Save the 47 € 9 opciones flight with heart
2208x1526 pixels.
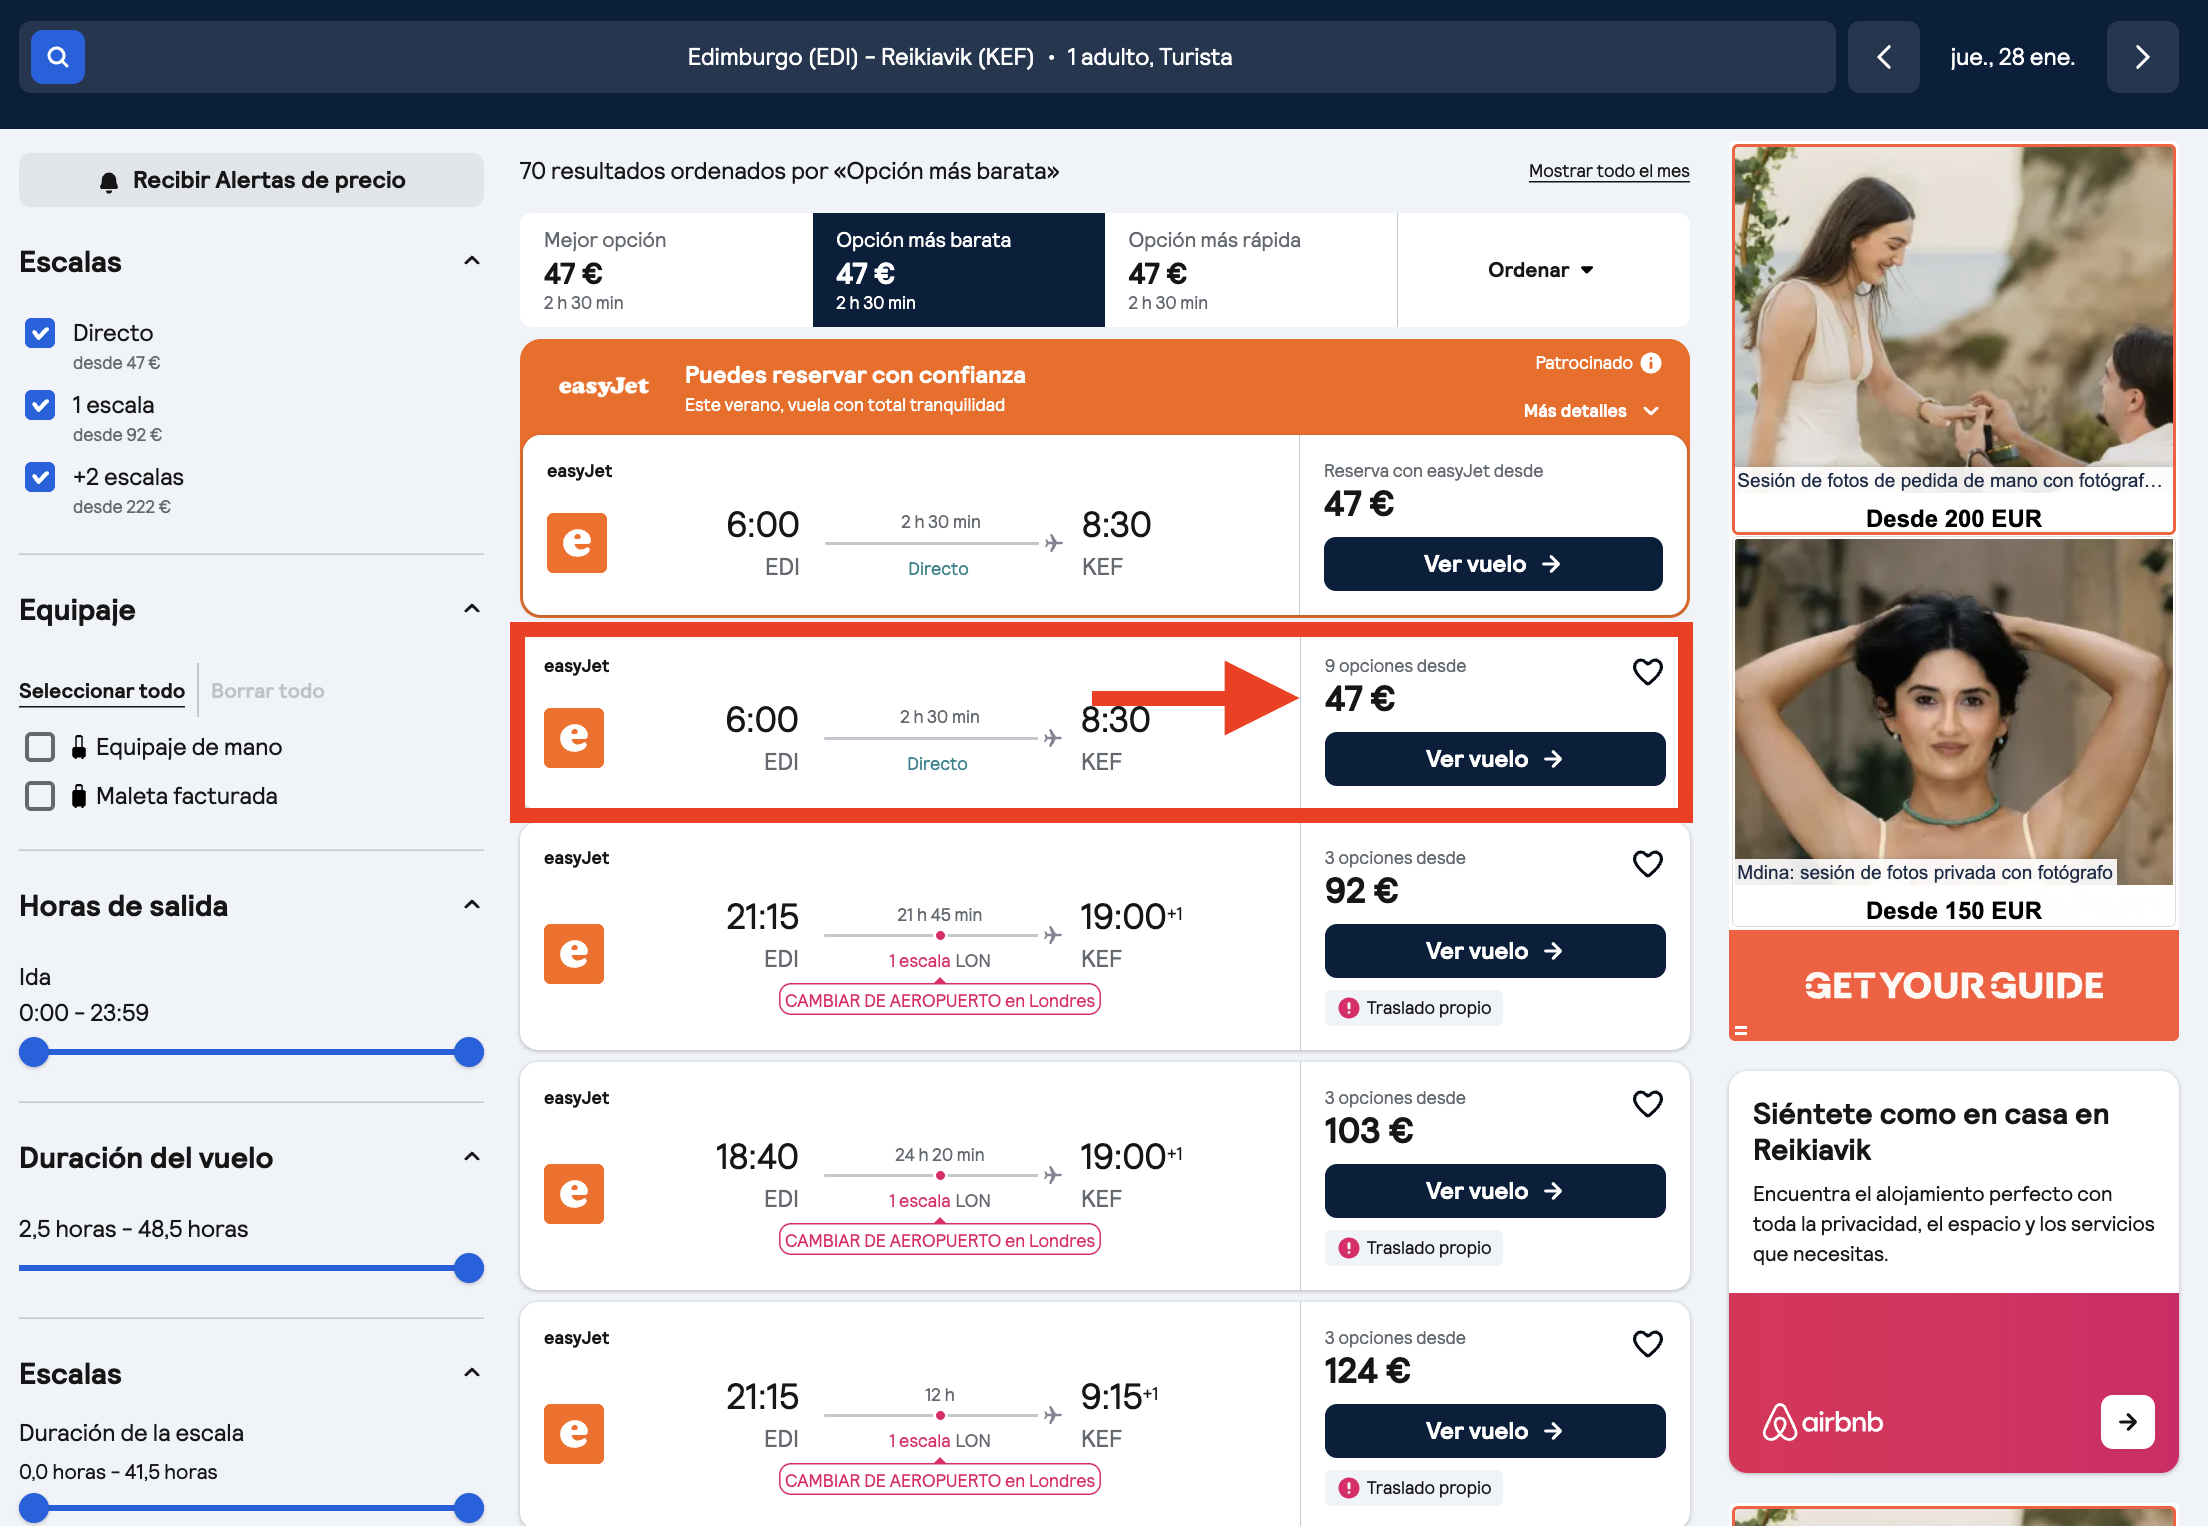(x=1647, y=671)
